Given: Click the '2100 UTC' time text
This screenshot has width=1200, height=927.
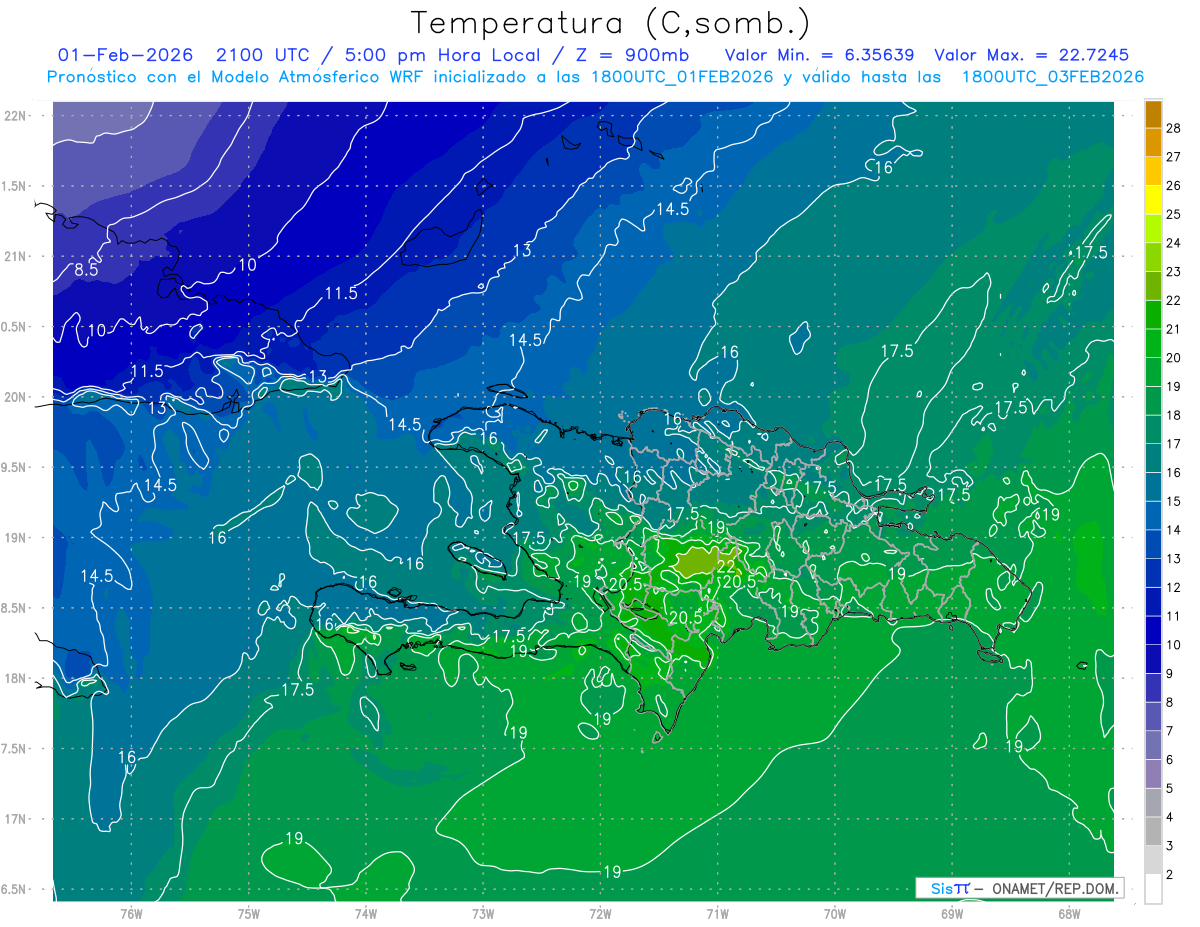Looking at the screenshot, I should tap(261, 55).
